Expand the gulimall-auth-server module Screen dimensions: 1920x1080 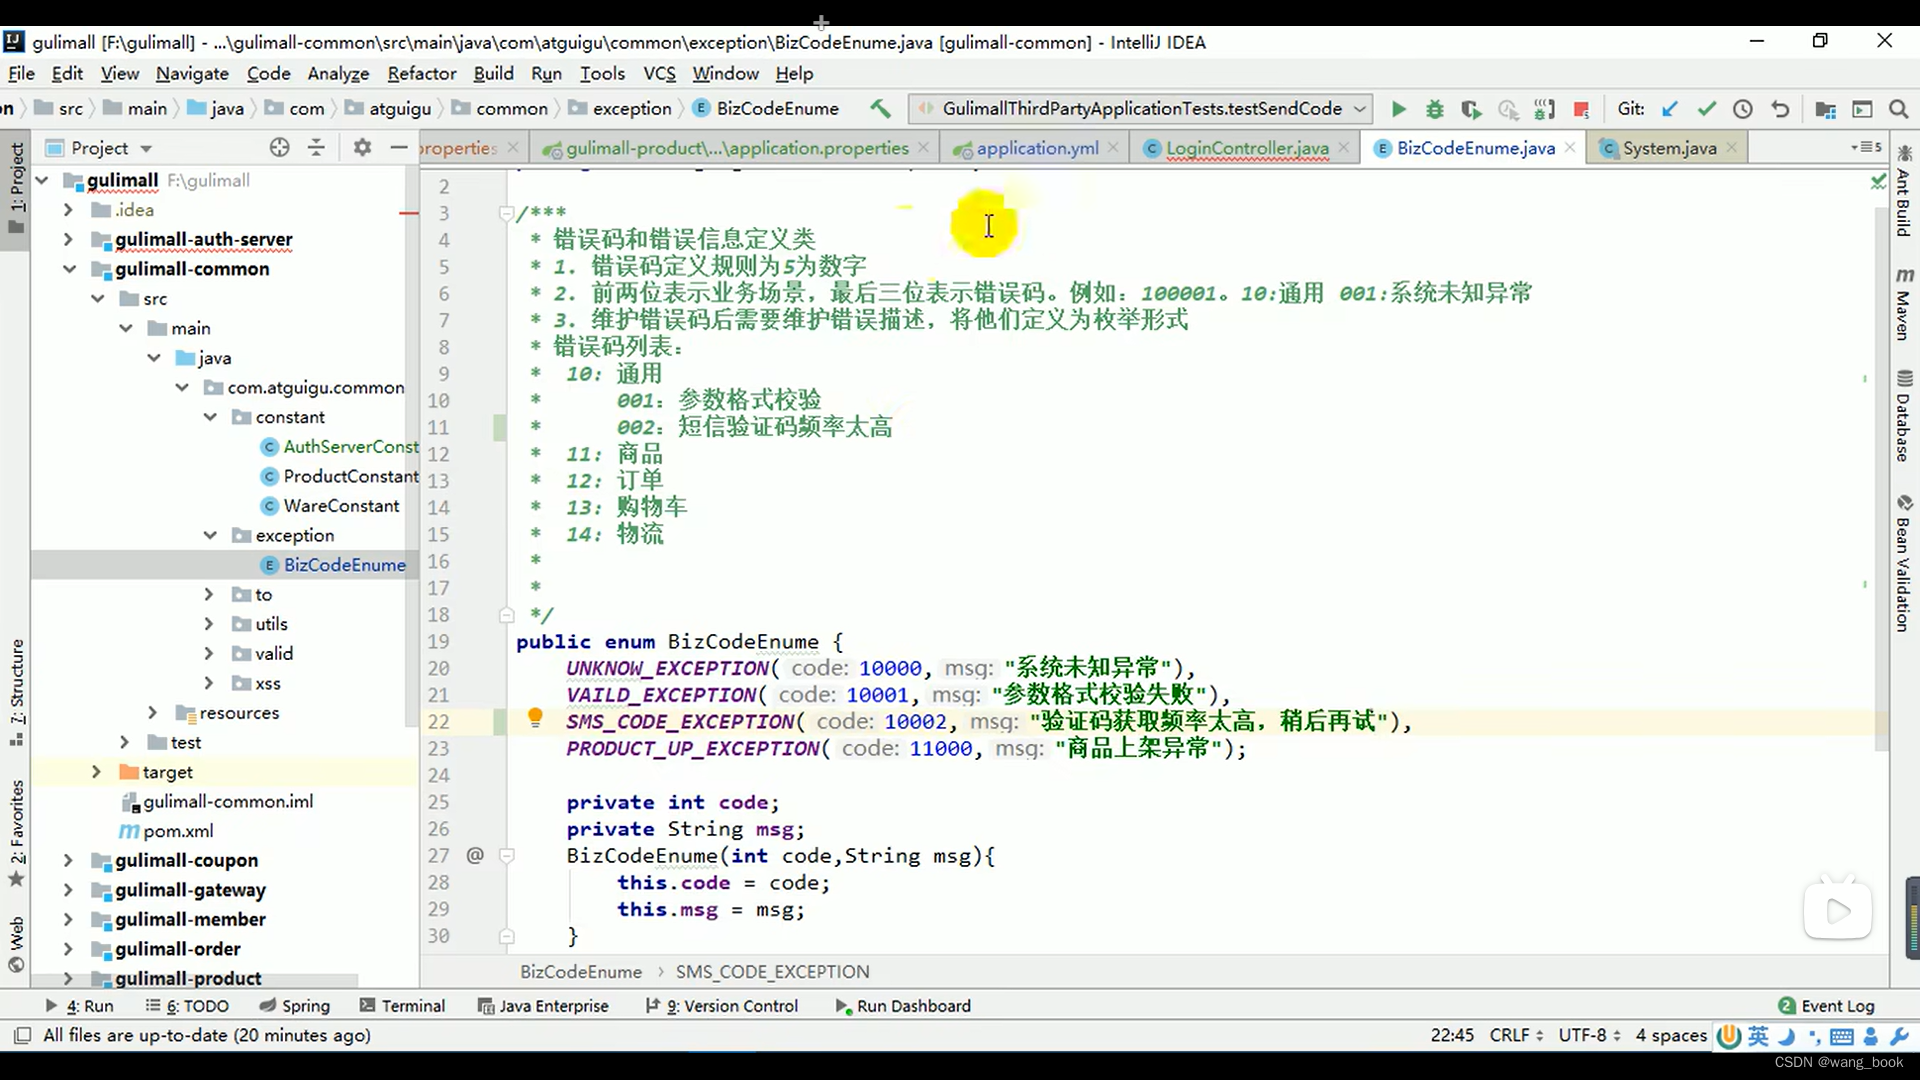67,239
